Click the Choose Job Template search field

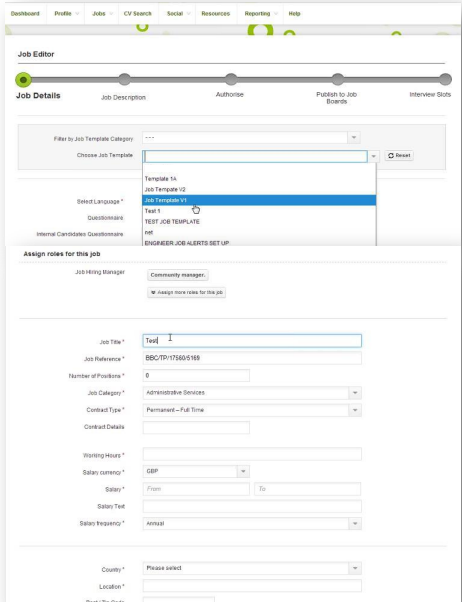coord(255,156)
